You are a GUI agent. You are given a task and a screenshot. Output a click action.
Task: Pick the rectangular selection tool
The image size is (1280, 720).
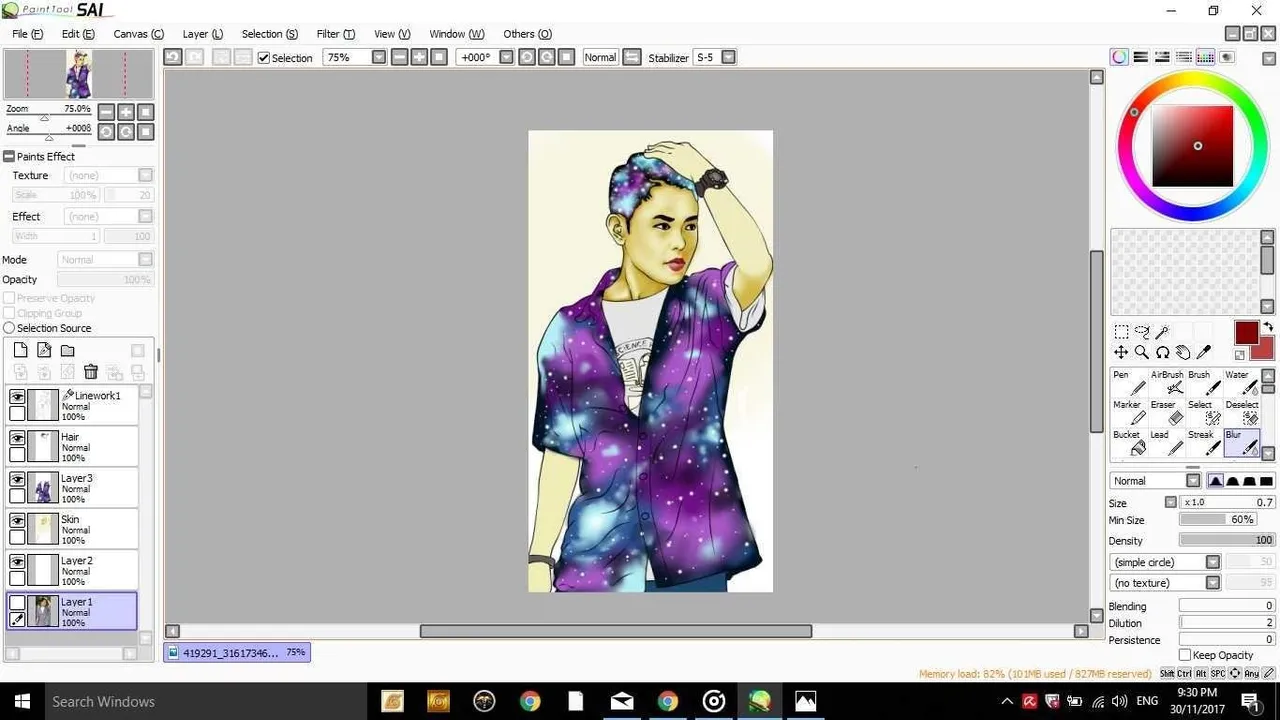point(1121,332)
